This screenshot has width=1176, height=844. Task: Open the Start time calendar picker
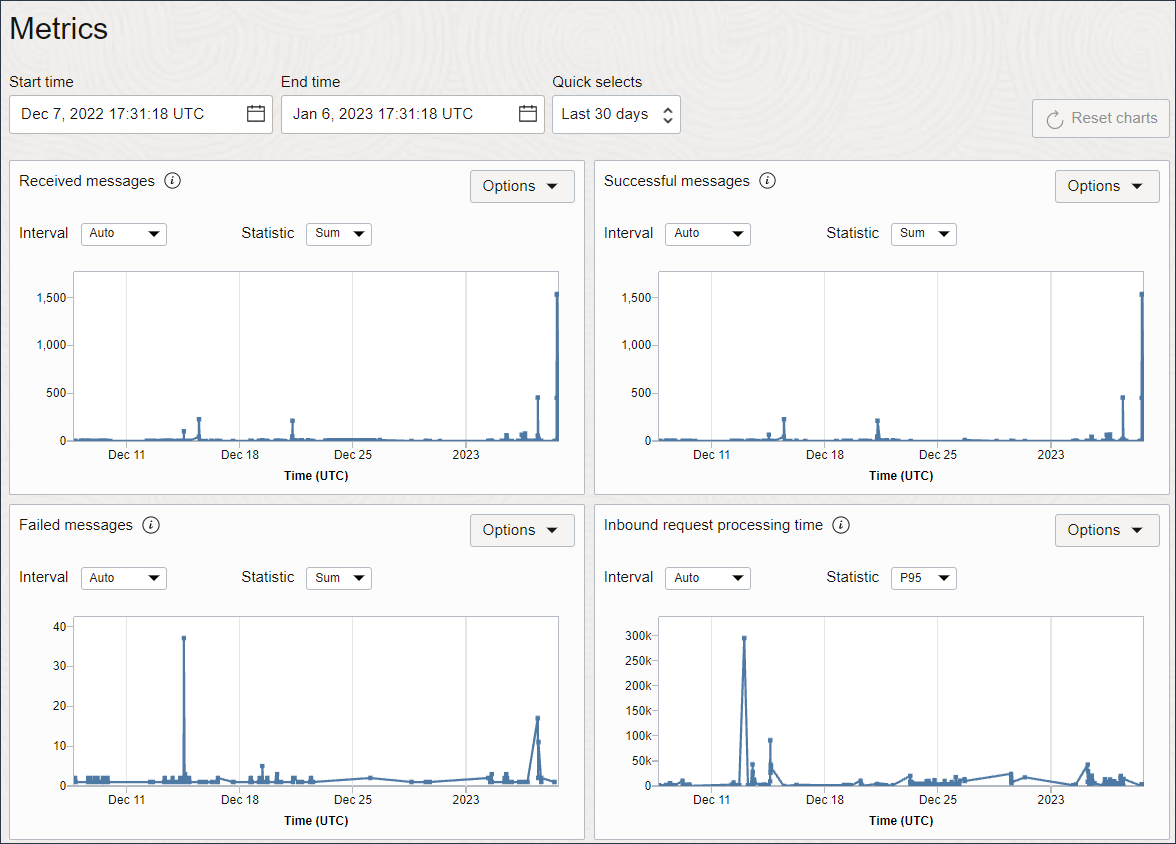[x=256, y=114]
